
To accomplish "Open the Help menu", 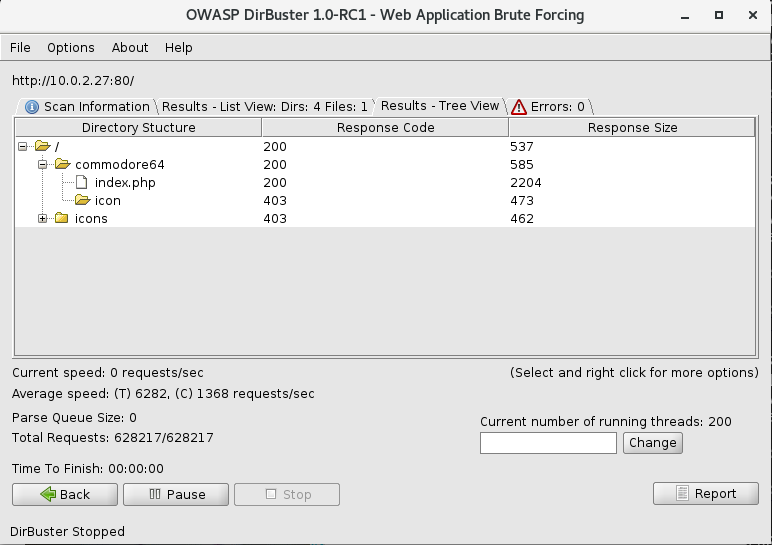I will (x=179, y=48).
